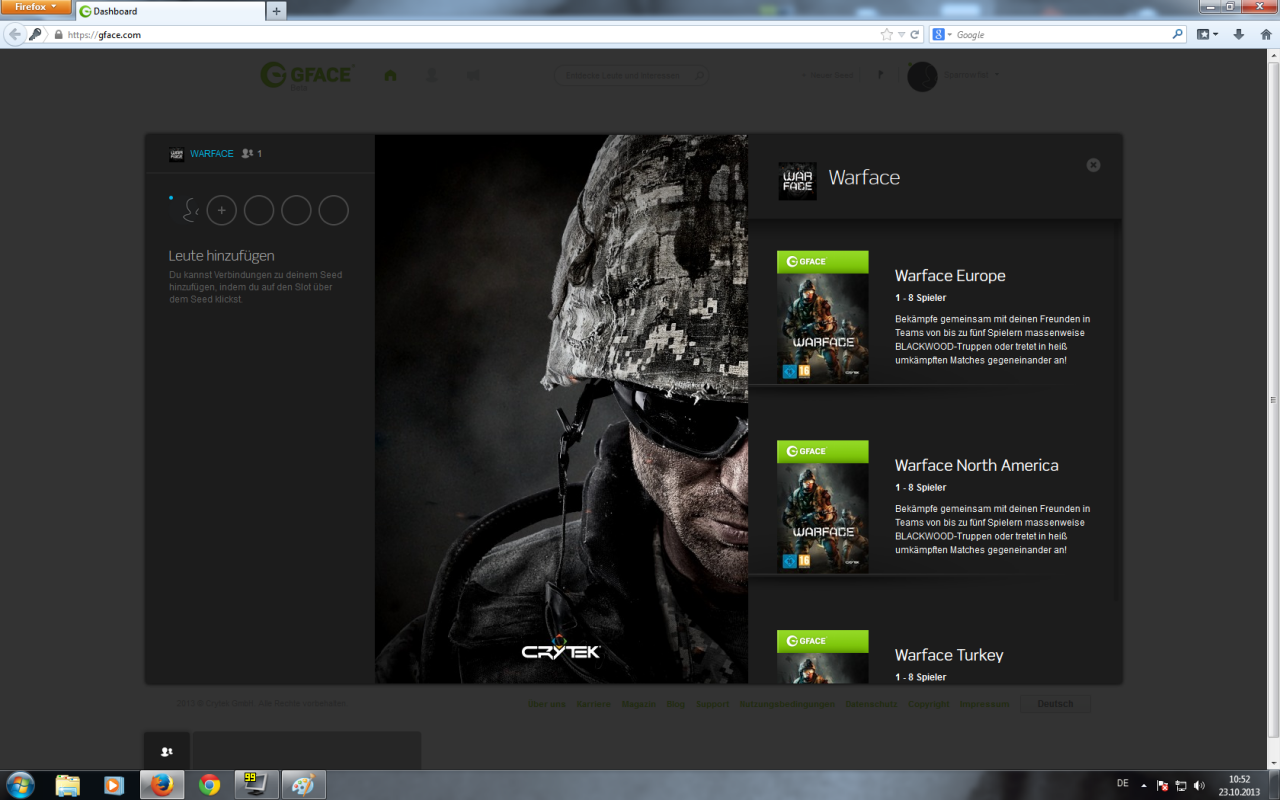Open the Über uns footer link

pyautogui.click(x=546, y=704)
